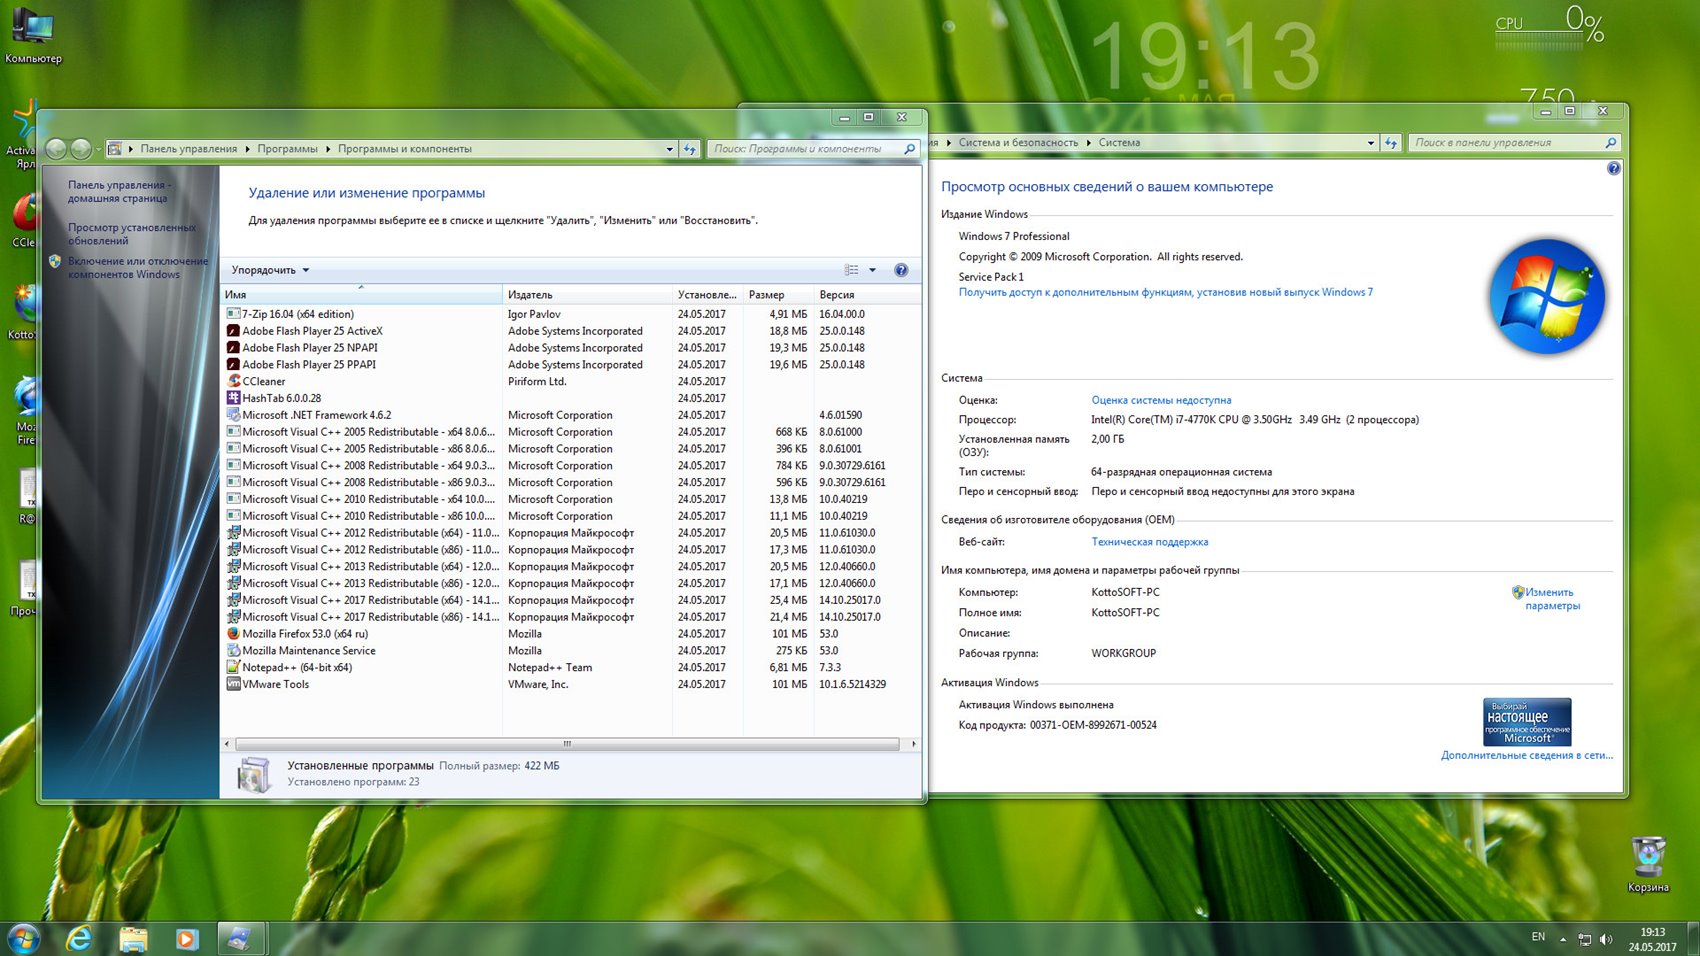Select 7-Zip 16.04 (x64 edition) entry
This screenshot has width=1700, height=956.
pos(298,314)
